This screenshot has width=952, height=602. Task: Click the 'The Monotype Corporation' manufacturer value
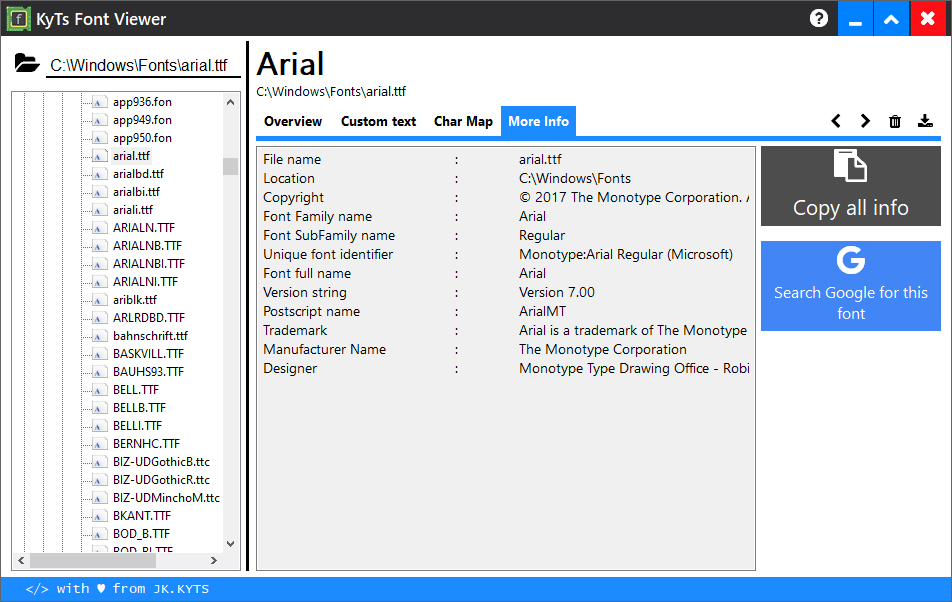click(602, 350)
